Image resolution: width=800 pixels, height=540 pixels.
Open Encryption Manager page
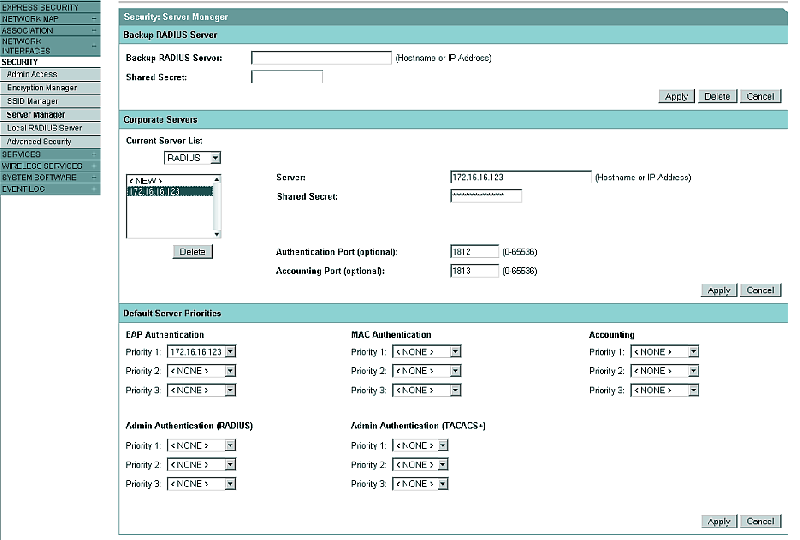click(x=50, y=88)
